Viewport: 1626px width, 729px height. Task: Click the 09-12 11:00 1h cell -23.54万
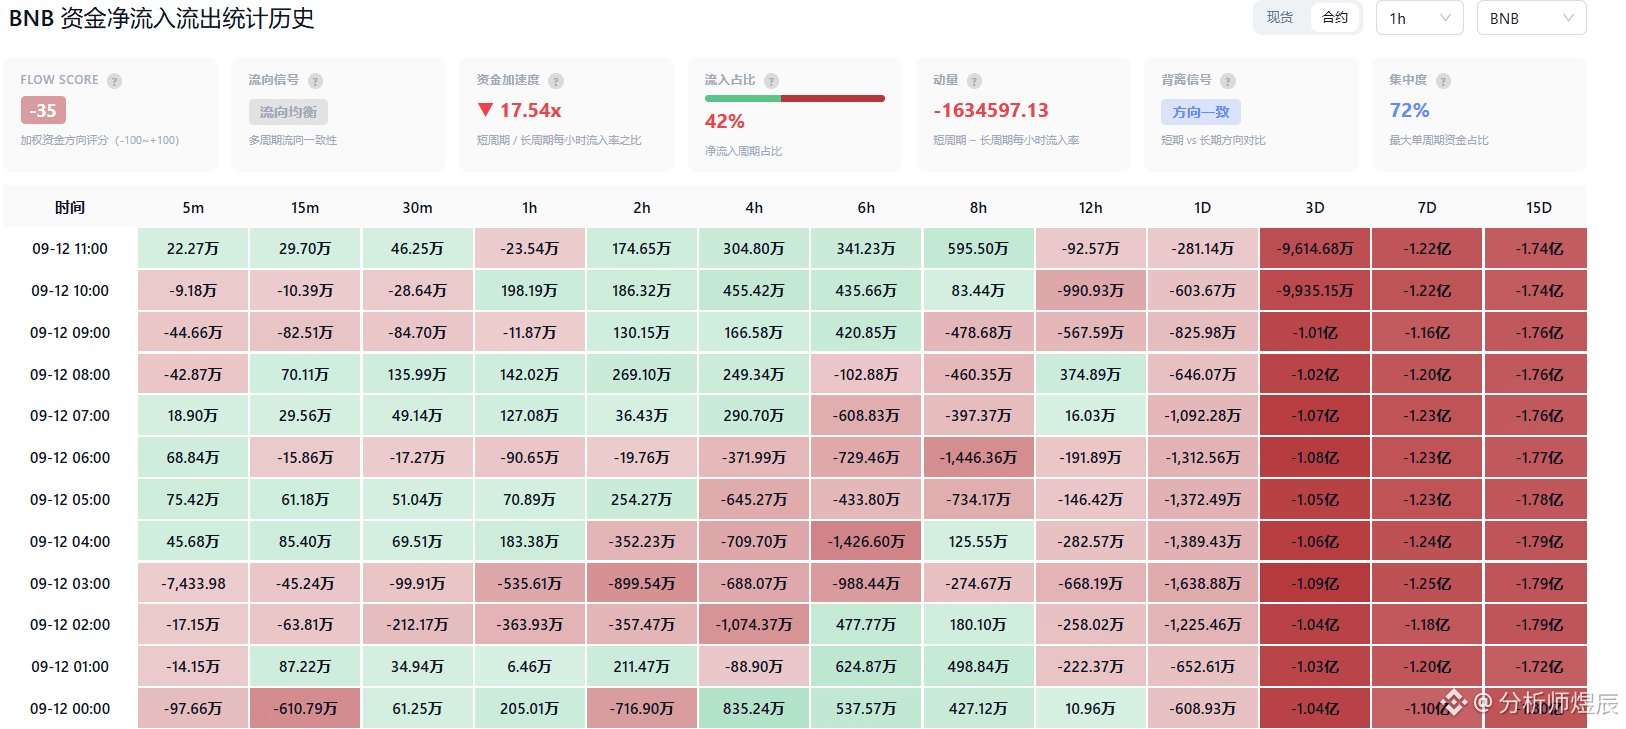(530, 249)
